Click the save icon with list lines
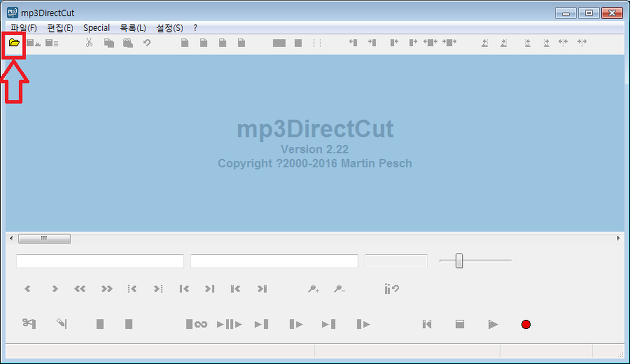 coord(52,43)
